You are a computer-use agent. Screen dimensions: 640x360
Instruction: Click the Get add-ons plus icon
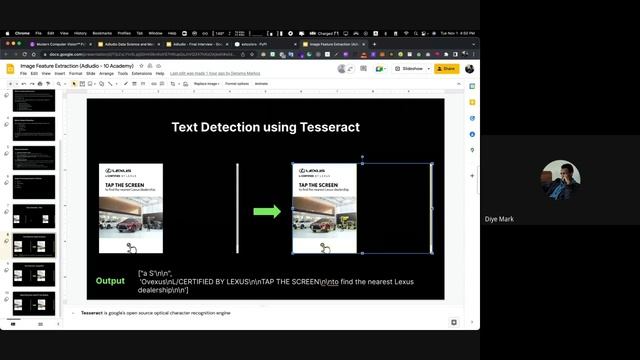click(472, 176)
